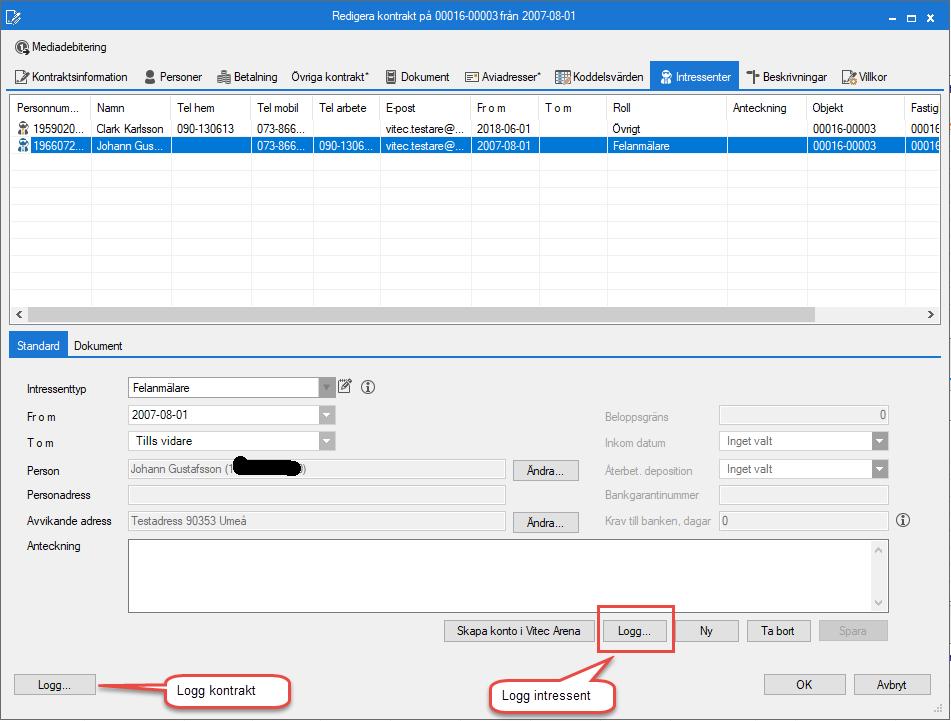Select the Clark Karlsson name cell
Image resolution: width=951 pixels, height=721 pixels.
point(131,129)
